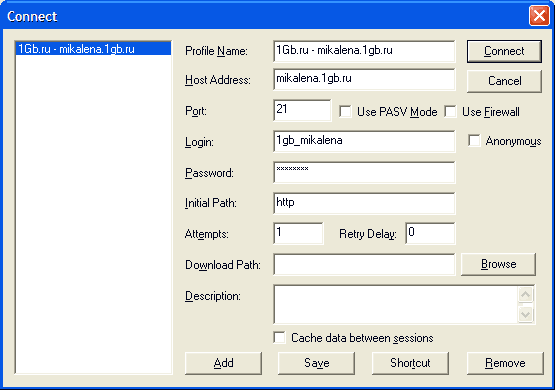This screenshot has height=390, width=555.
Task: Click the Retry Delay field
Action: tap(430, 233)
